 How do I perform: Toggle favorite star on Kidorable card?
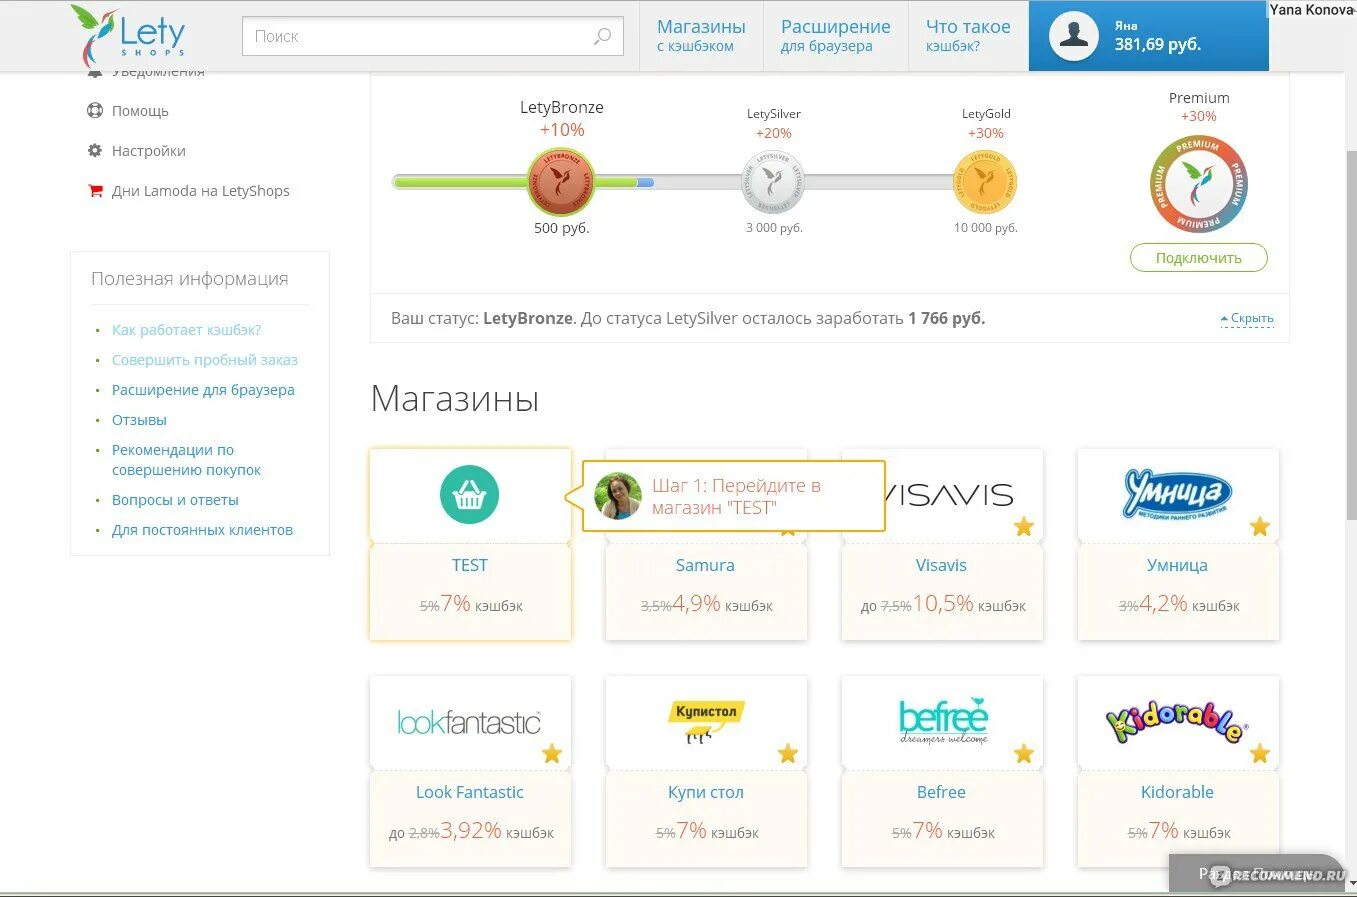pyautogui.click(x=1260, y=753)
